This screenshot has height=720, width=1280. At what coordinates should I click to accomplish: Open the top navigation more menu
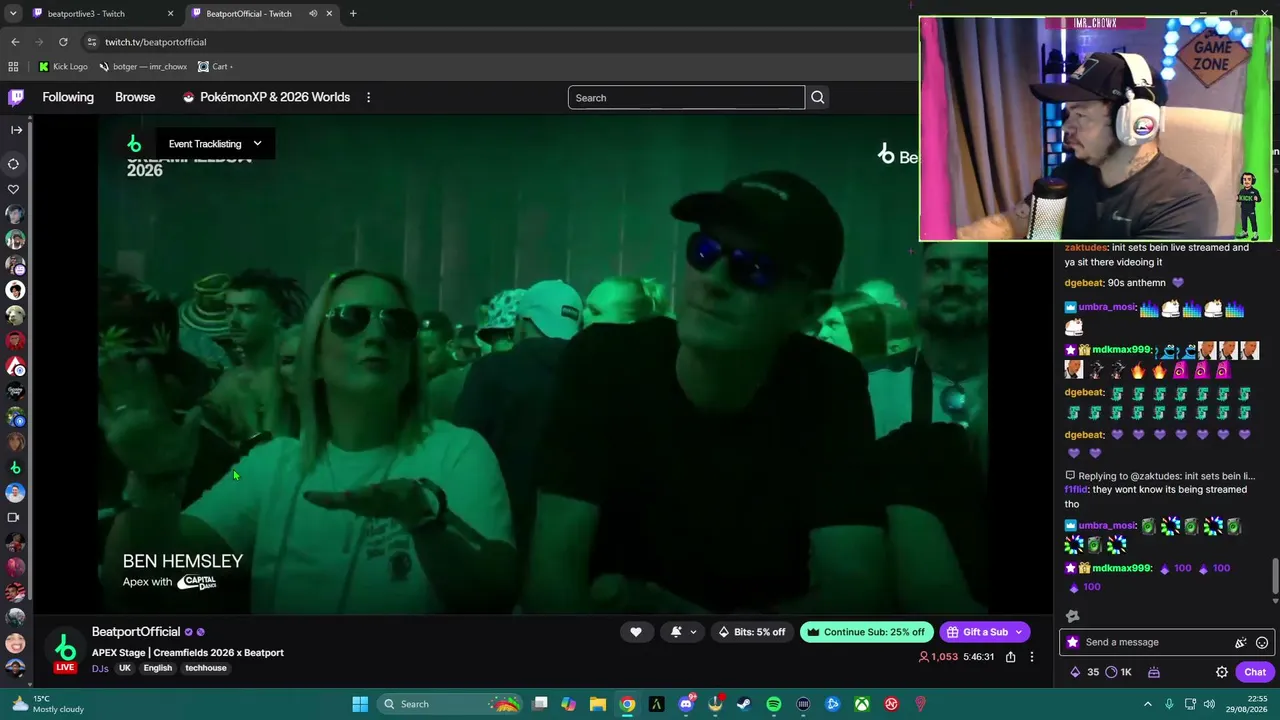click(x=368, y=97)
